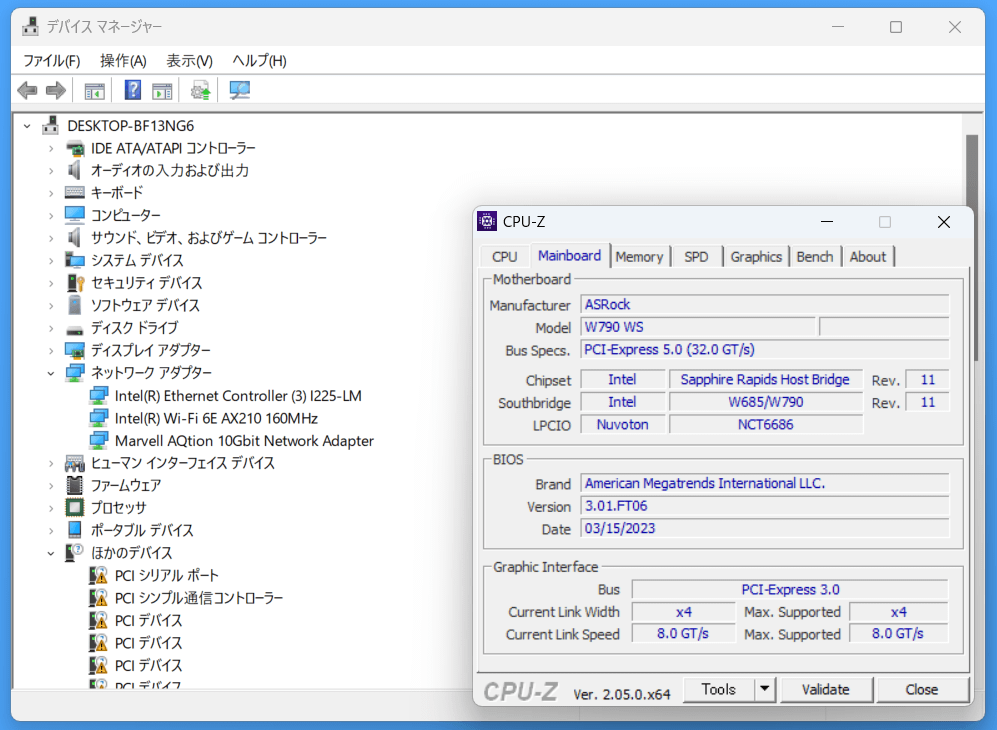Click the Model field showing W790 WS
997x730 pixels.
click(x=698, y=327)
